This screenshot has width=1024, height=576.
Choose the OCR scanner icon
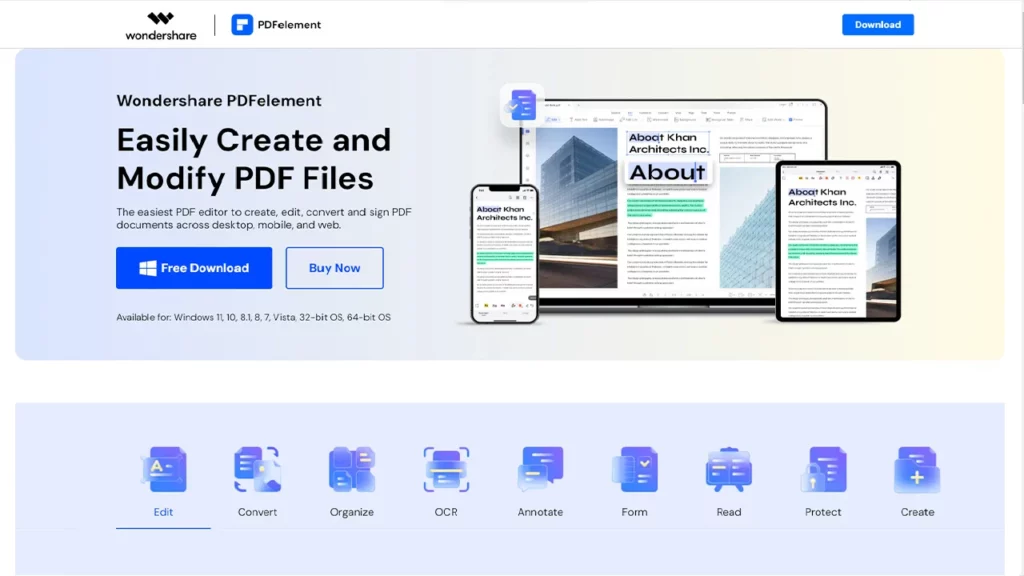coord(446,469)
